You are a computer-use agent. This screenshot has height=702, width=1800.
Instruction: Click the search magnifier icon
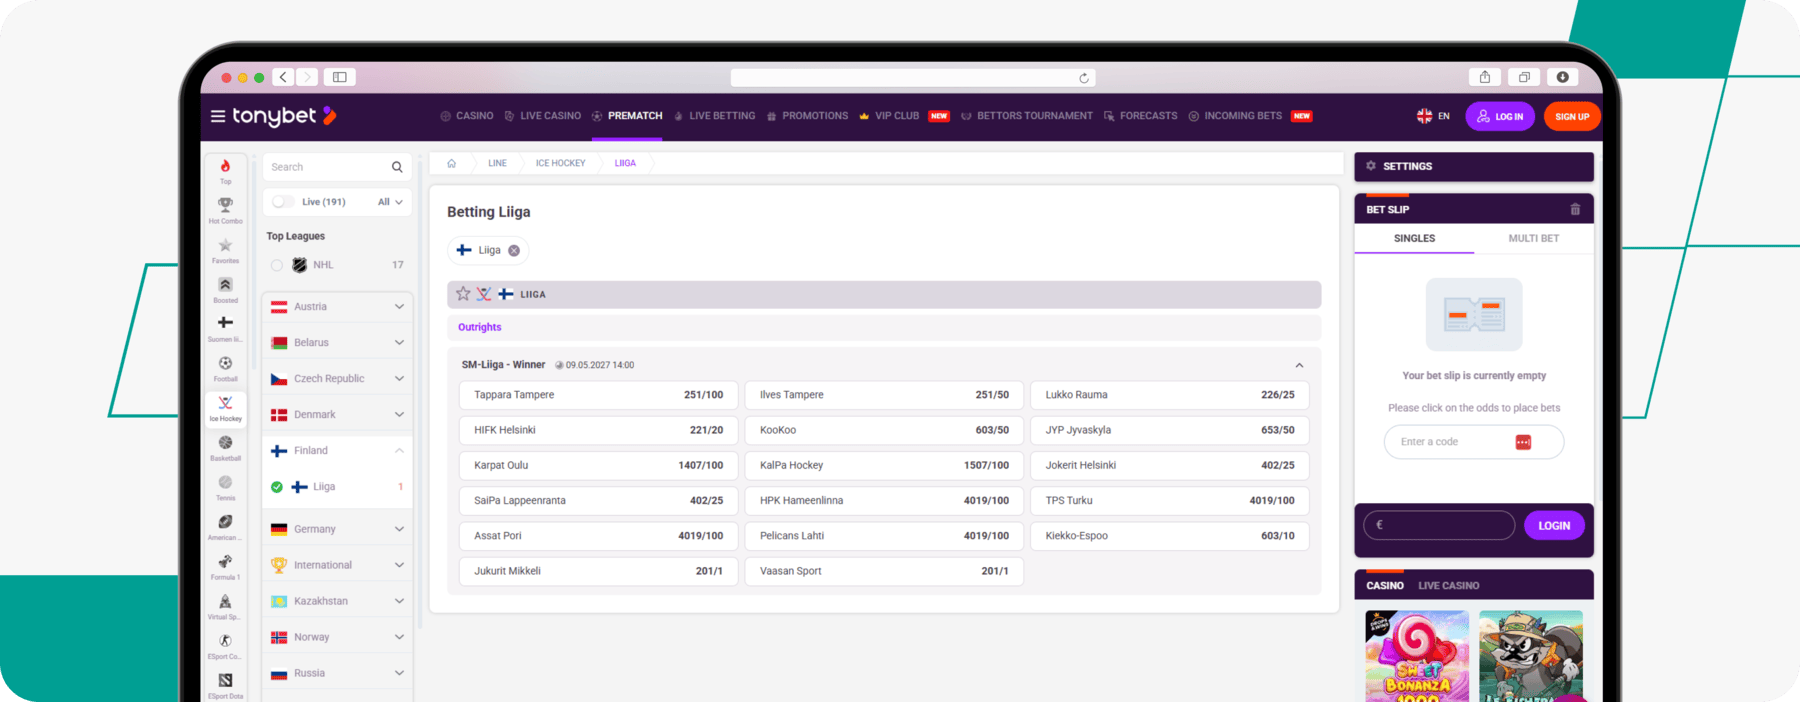click(397, 167)
